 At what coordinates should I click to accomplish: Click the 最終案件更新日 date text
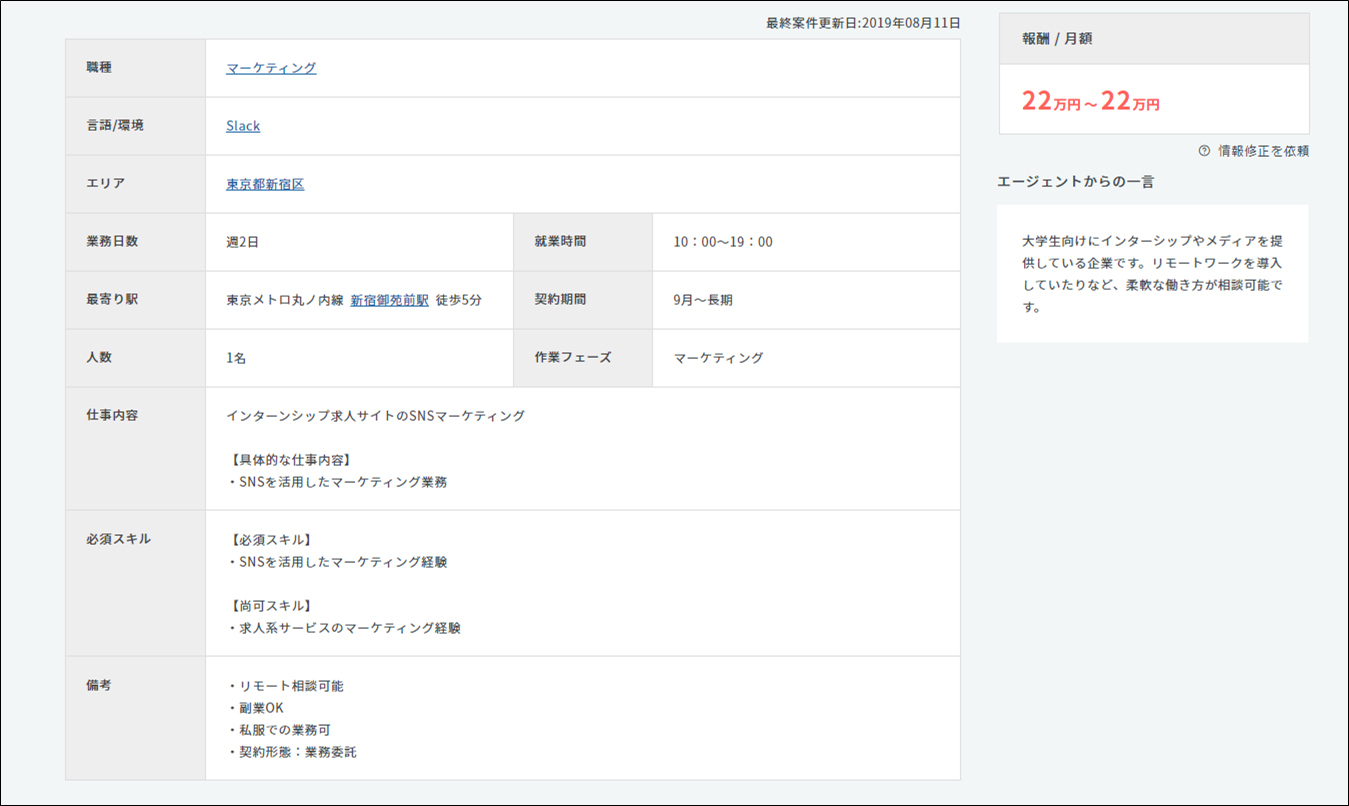pos(863,23)
